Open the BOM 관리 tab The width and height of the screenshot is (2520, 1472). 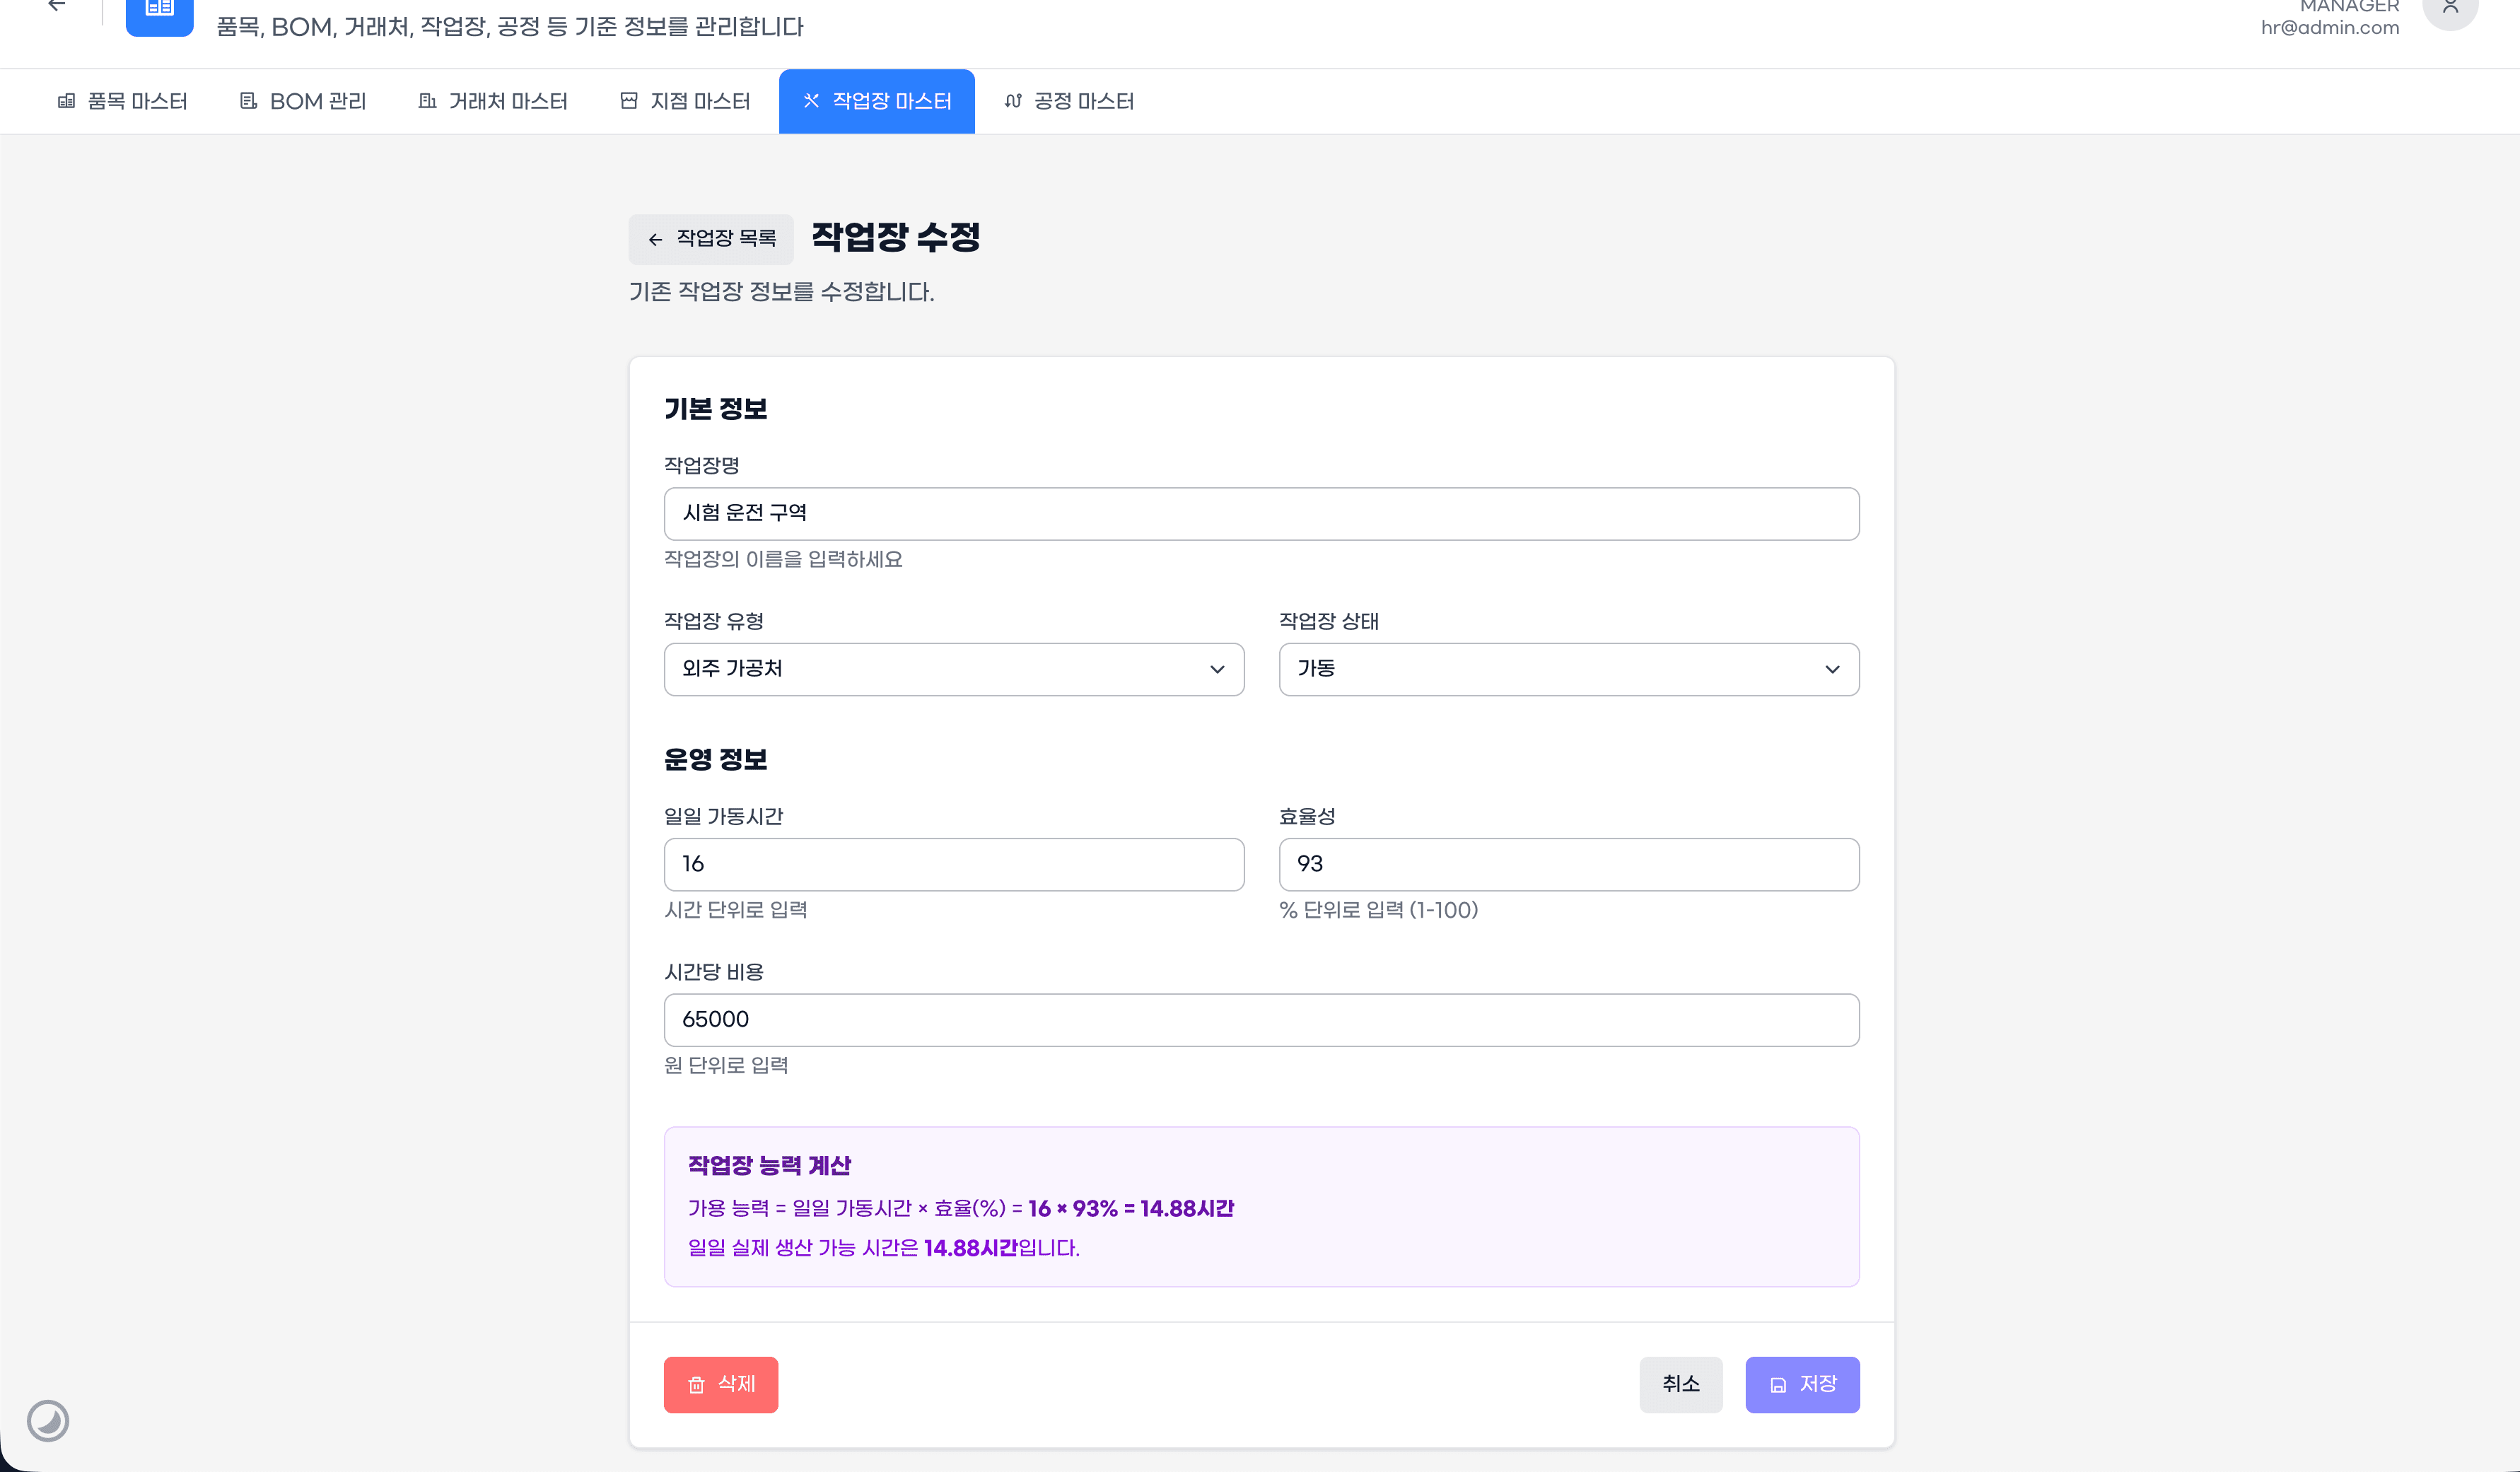point(303,101)
